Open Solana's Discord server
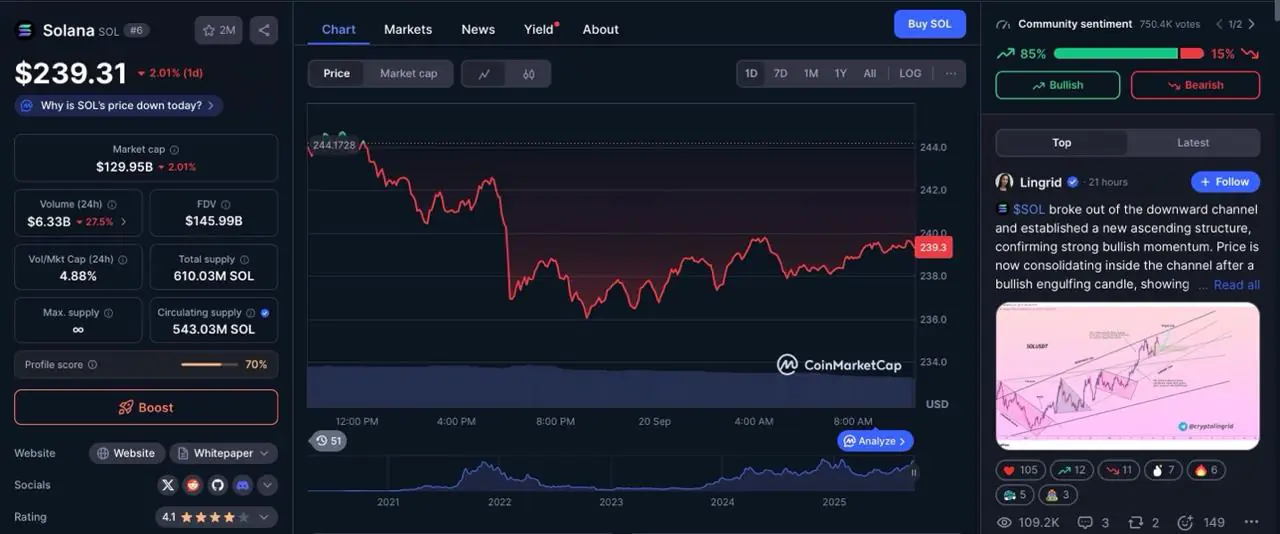 [242, 485]
